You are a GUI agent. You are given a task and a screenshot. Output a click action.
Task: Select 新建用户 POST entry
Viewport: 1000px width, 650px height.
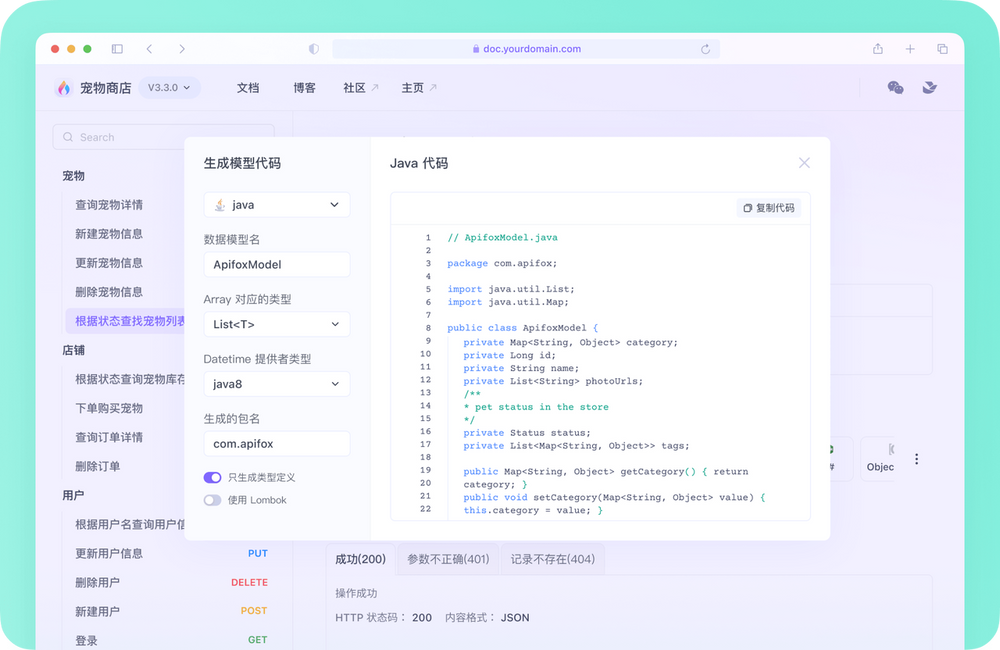click(171, 612)
